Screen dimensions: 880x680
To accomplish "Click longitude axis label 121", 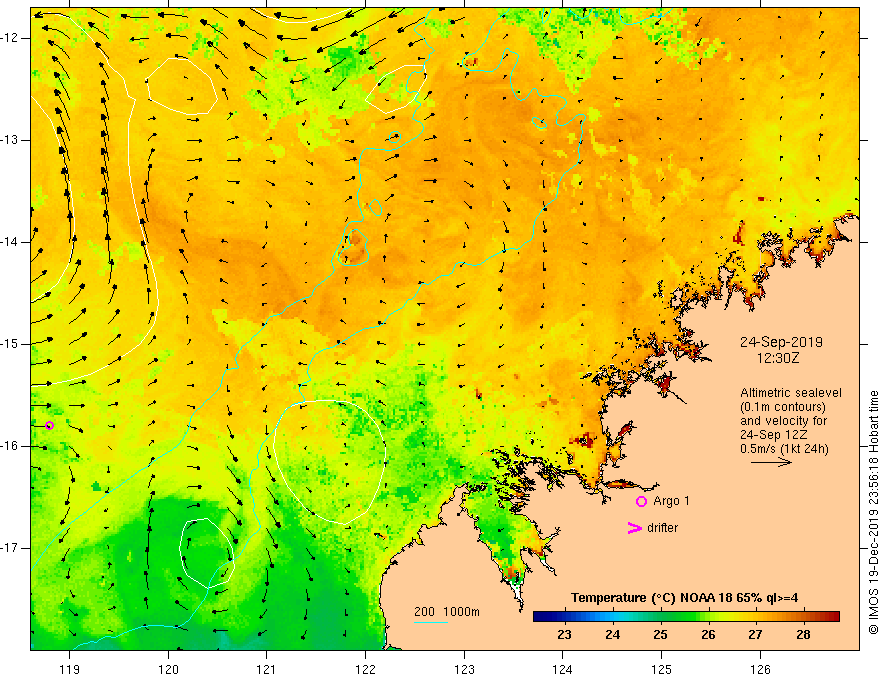I will 267,669.
